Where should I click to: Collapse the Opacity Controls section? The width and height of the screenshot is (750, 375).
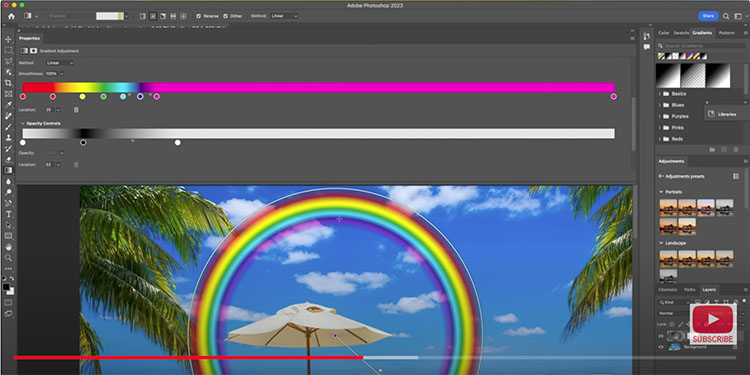pyautogui.click(x=22, y=123)
